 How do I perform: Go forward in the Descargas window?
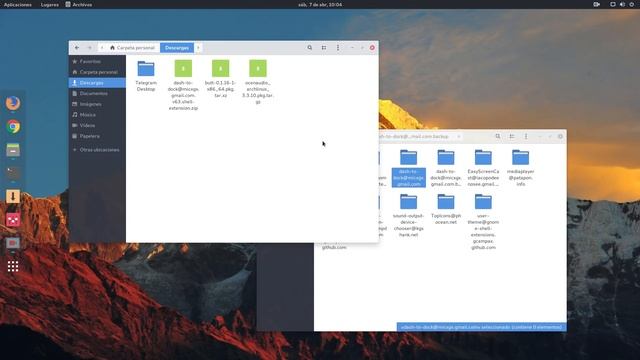pyautogui.click(x=89, y=48)
